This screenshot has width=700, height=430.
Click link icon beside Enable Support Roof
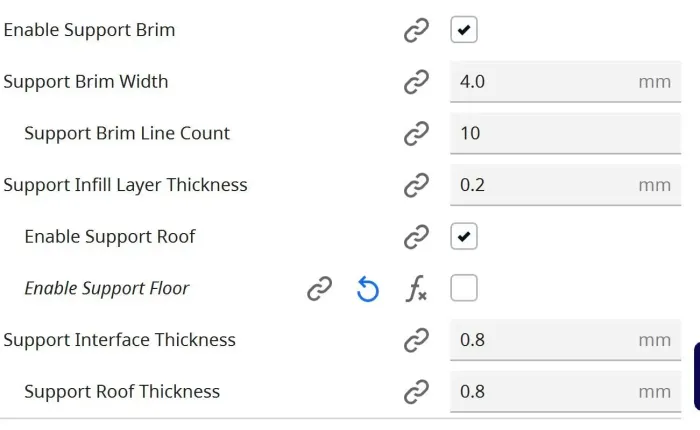(416, 237)
